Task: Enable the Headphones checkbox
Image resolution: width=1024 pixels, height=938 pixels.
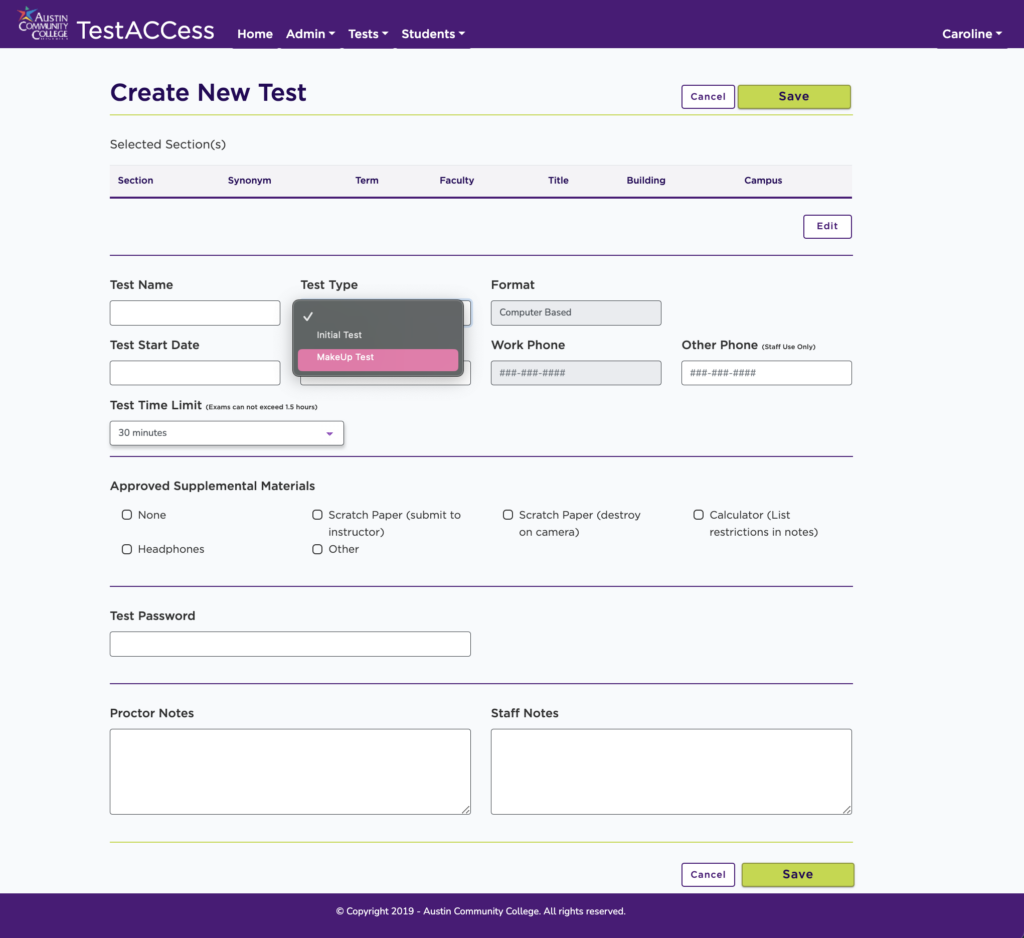Action: [x=126, y=549]
